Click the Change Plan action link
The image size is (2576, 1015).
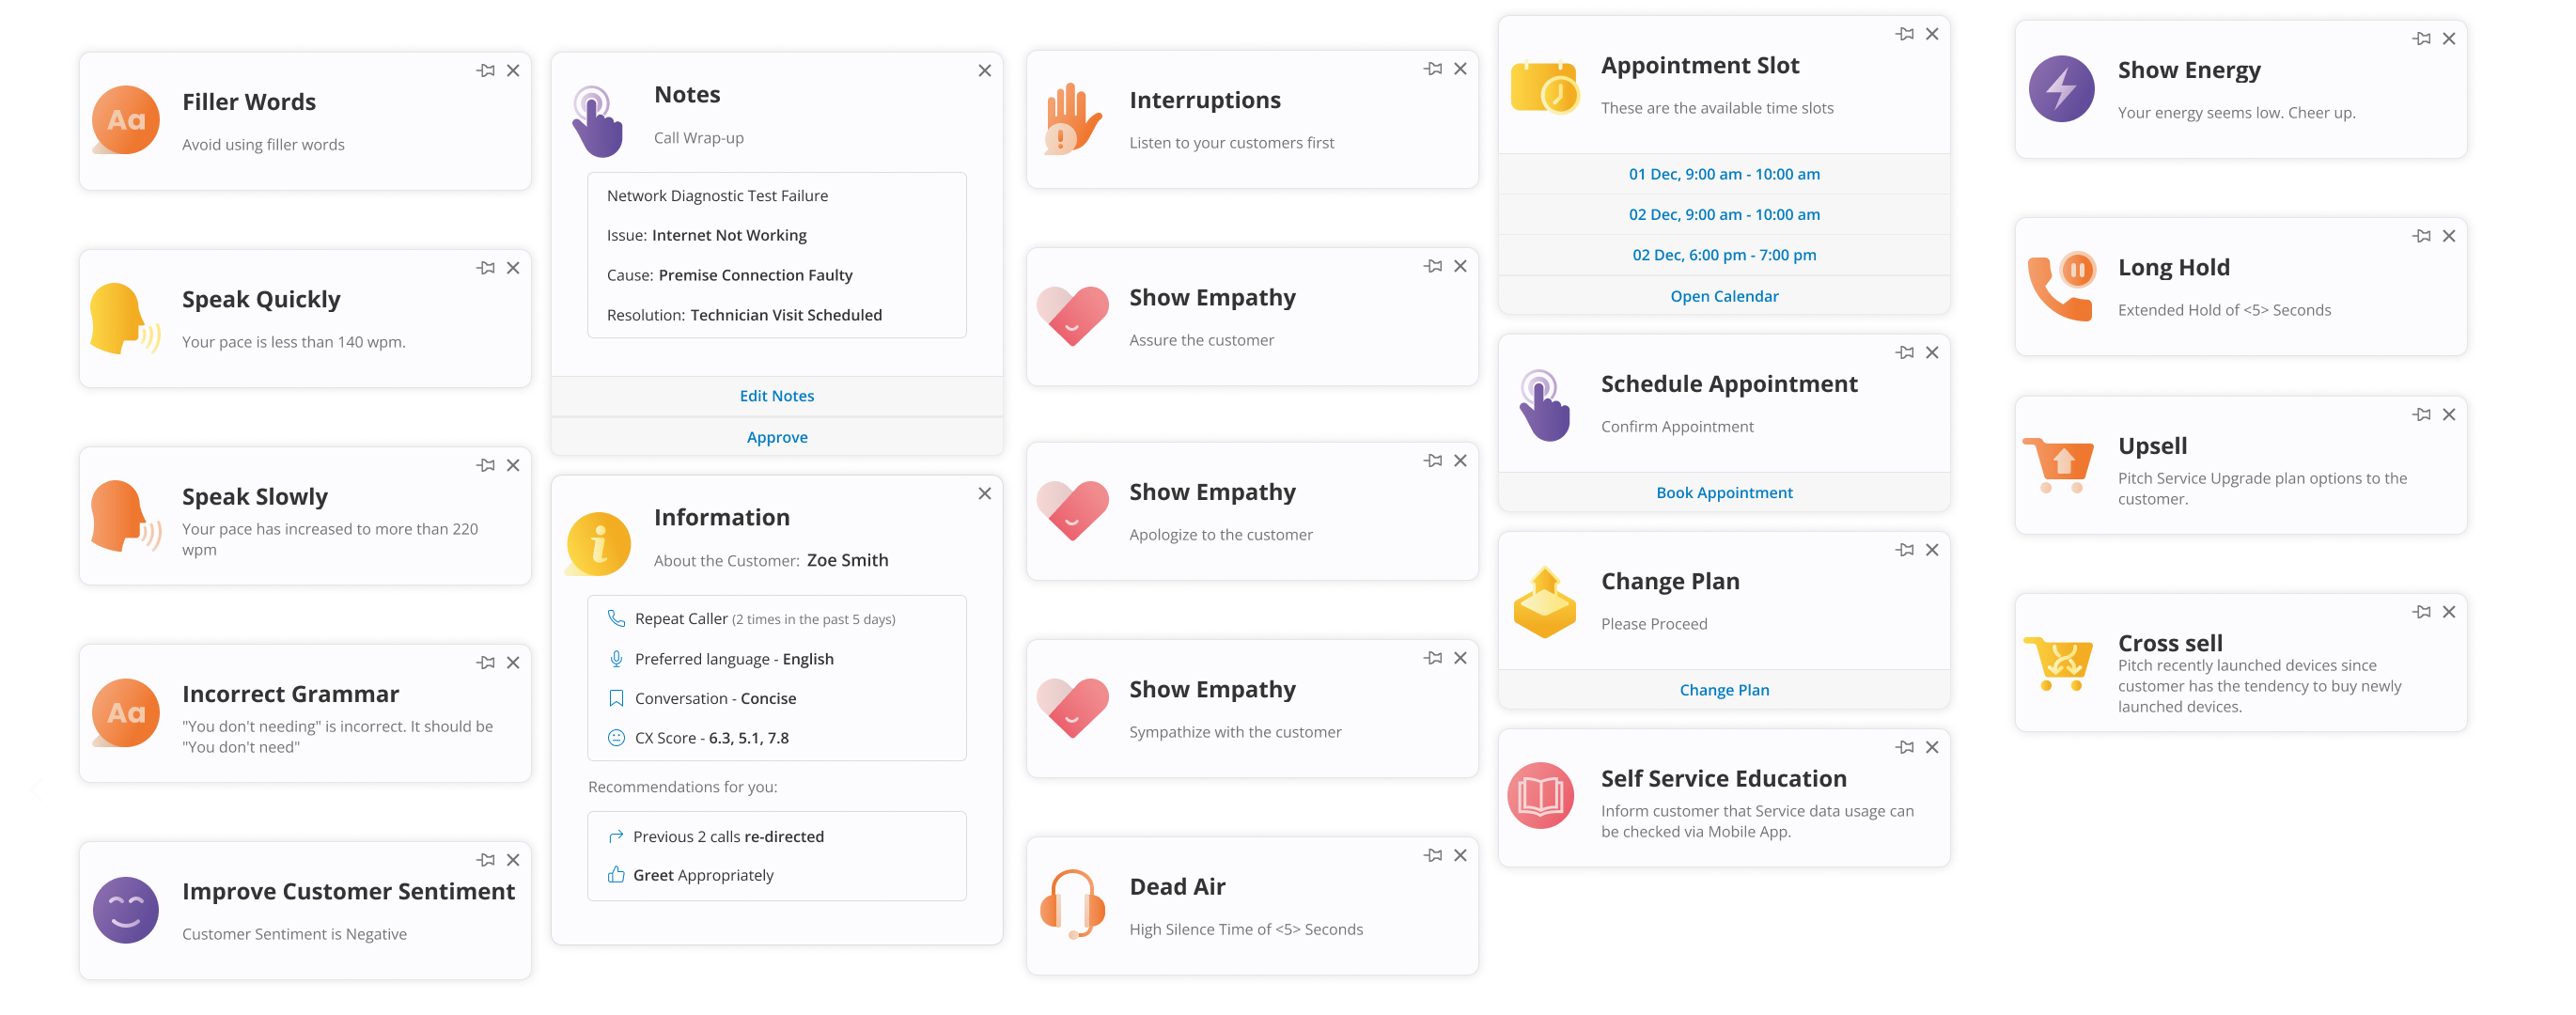(1723, 690)
